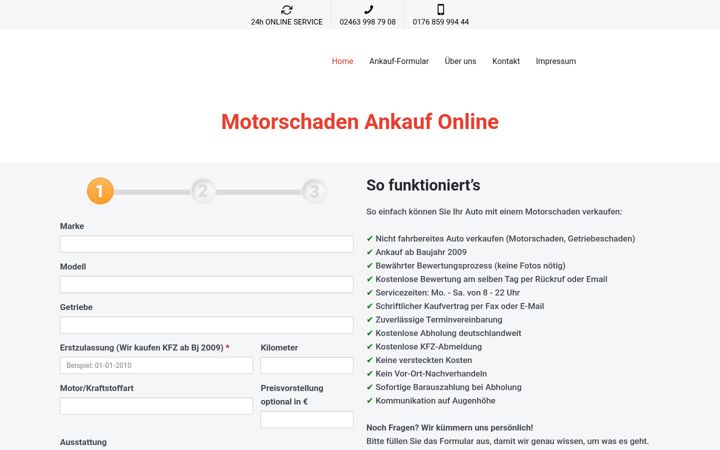The width and height of the screenshot is (720, 450).
Task: Click the landline phone handset icon
Action: coord(368,9)
